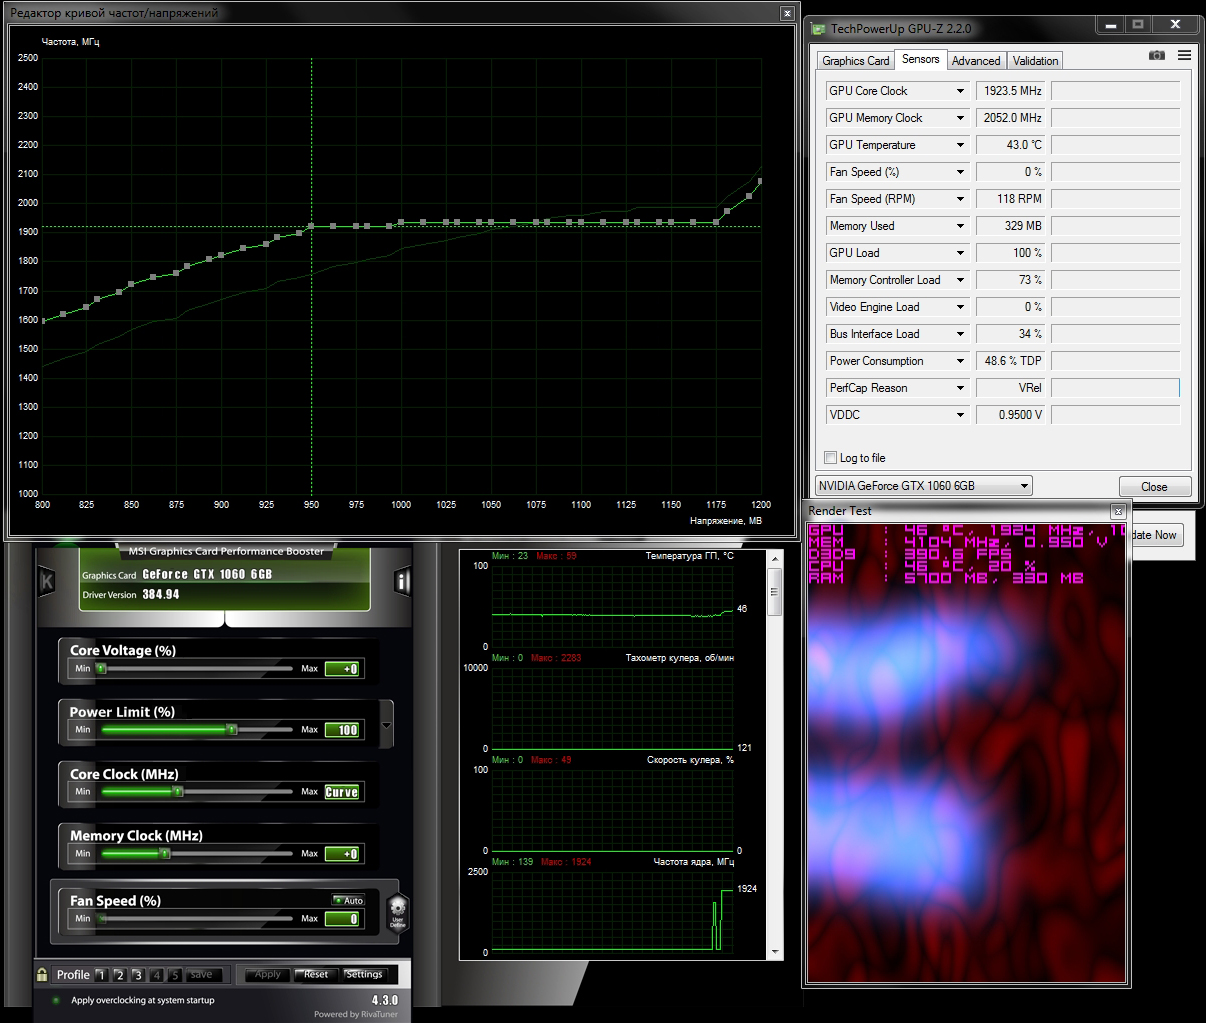Switch to the Sensors tab

click(x=920, y=59)
